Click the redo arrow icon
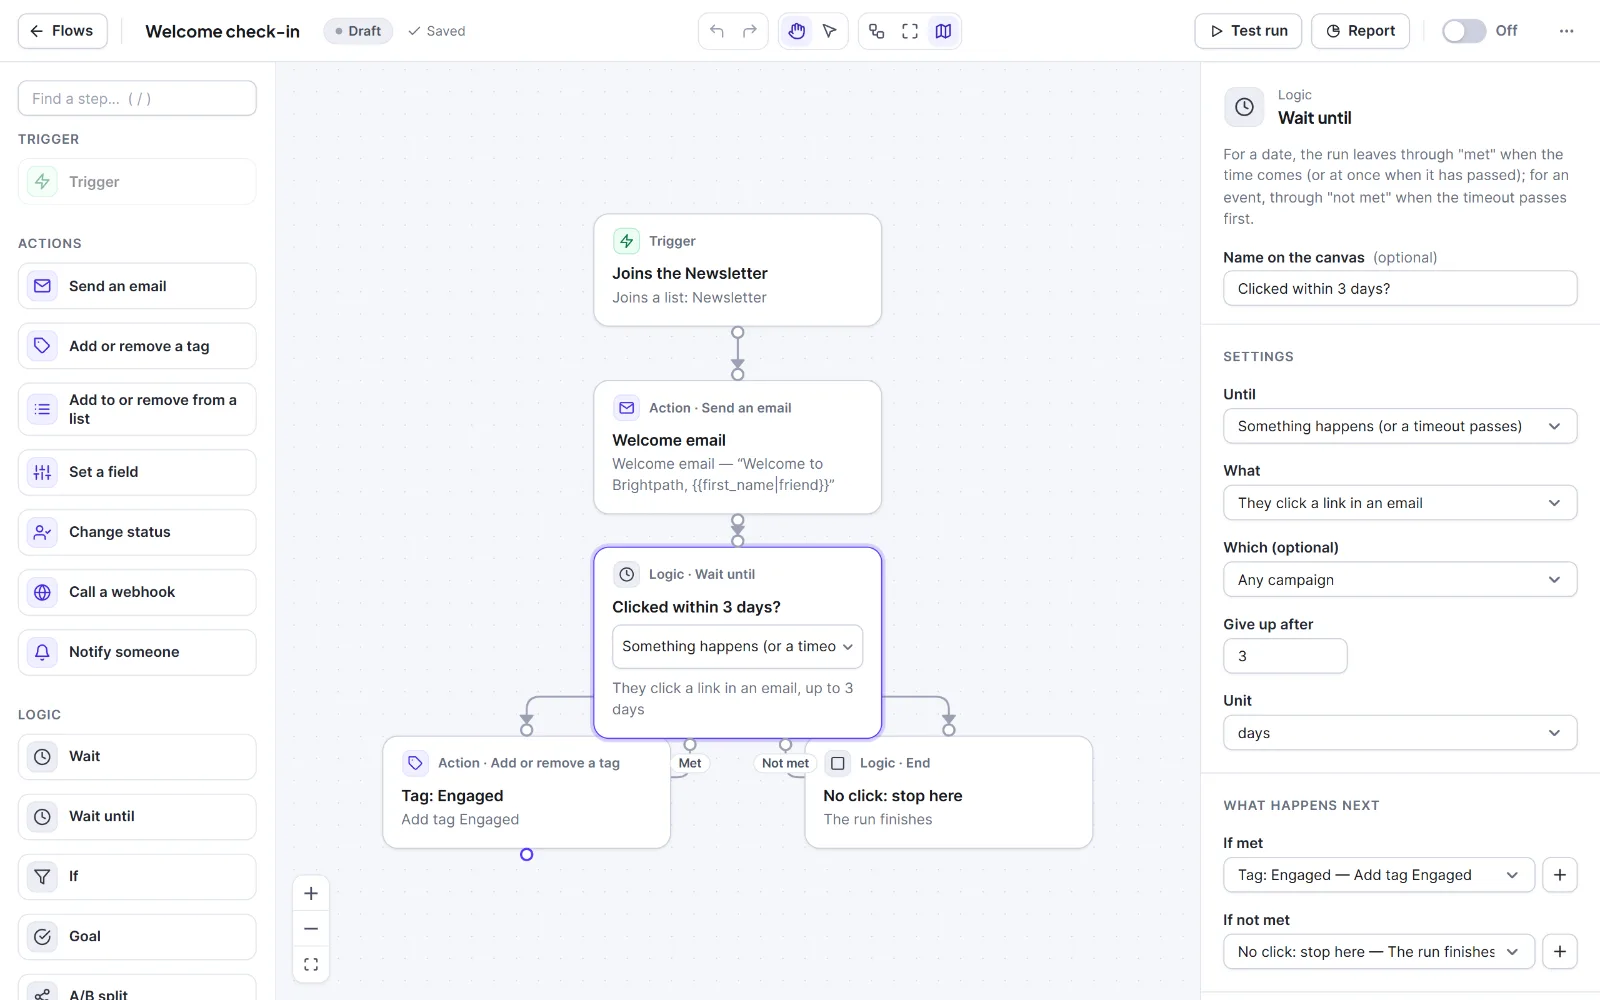Image resolution: width=1600 pixels, height=1000 pixels. [x=750, y=31]
